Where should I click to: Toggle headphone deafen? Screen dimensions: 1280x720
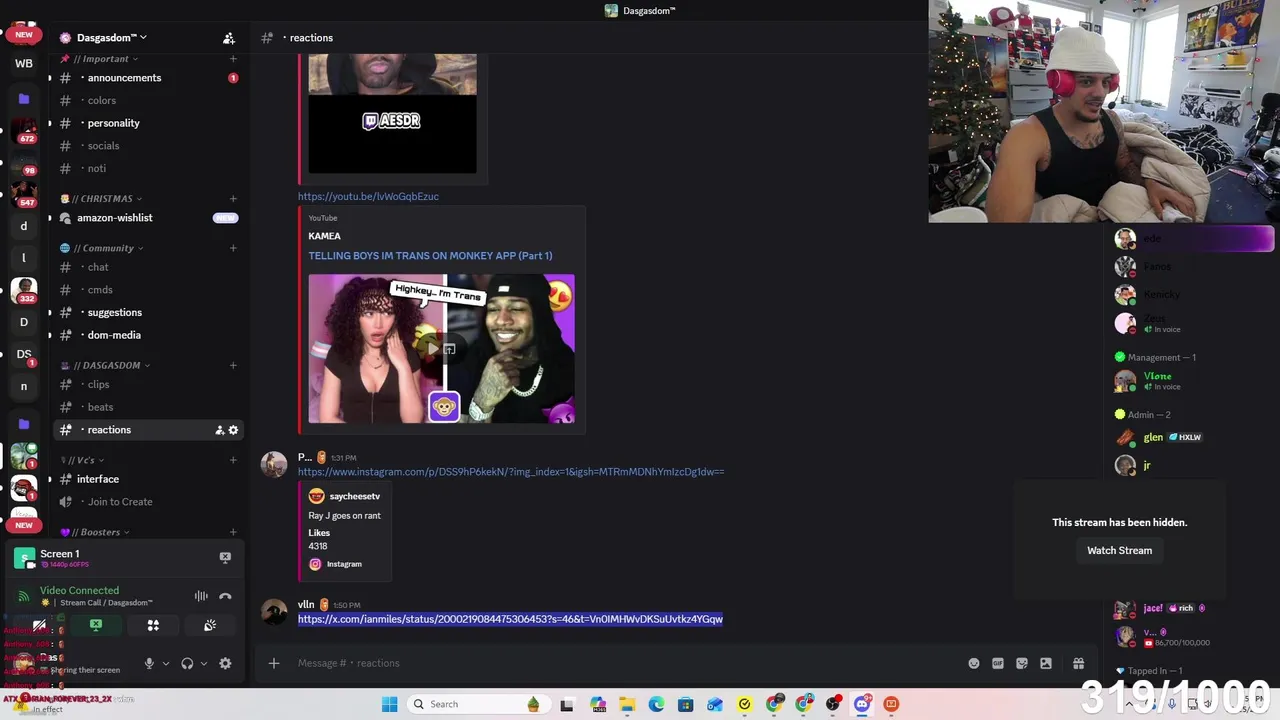(187, 663)
